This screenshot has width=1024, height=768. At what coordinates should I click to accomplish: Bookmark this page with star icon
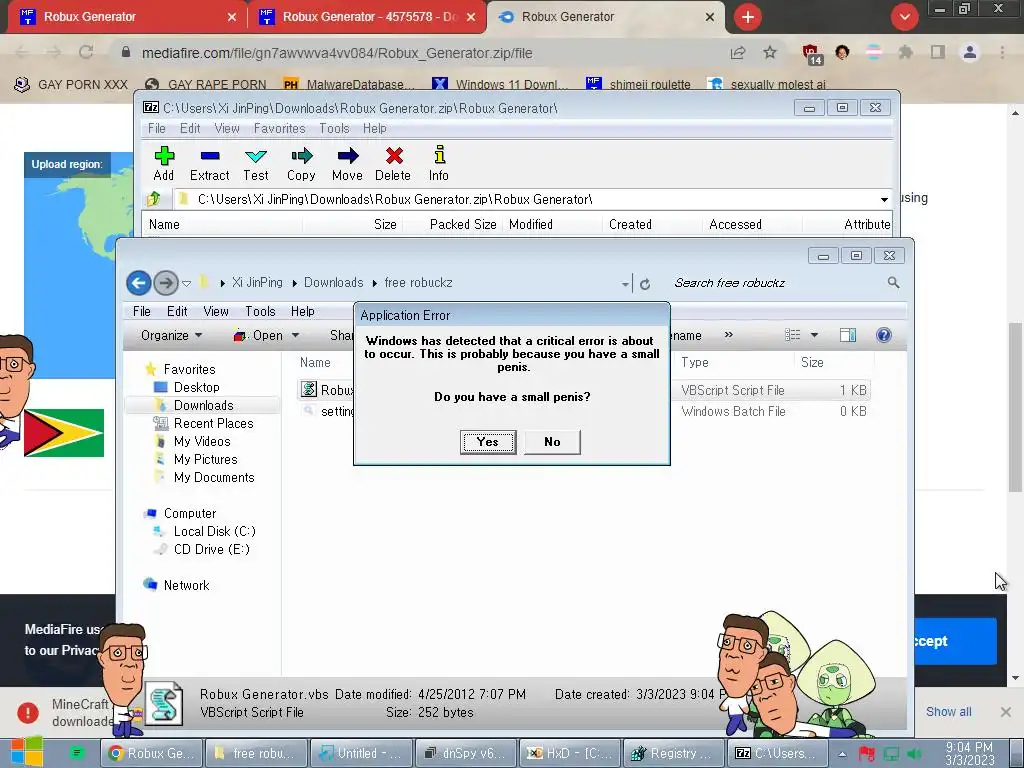coord(770,52)
